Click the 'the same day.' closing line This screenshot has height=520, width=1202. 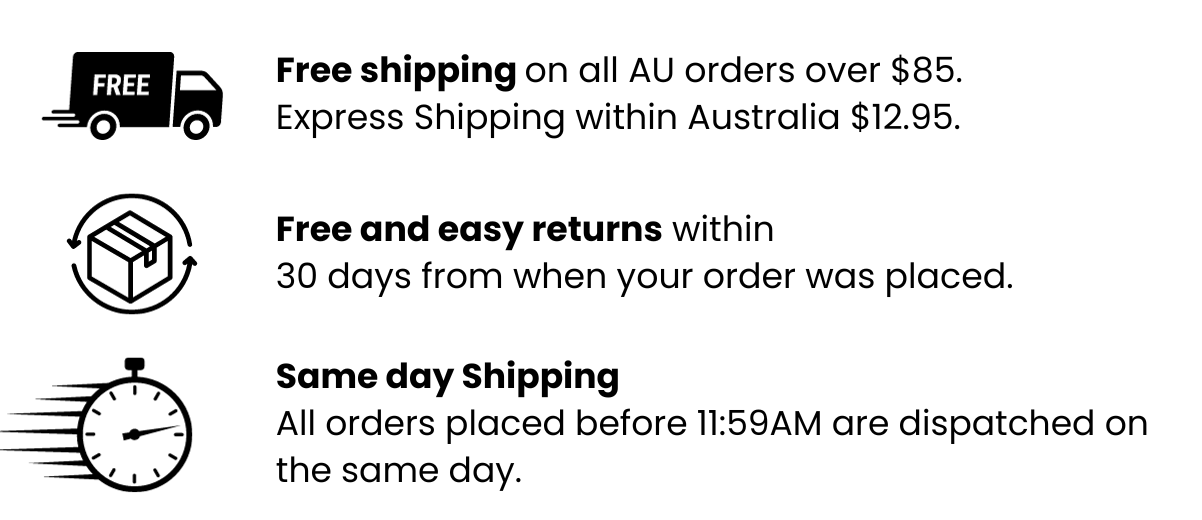[x=399, y=469]
